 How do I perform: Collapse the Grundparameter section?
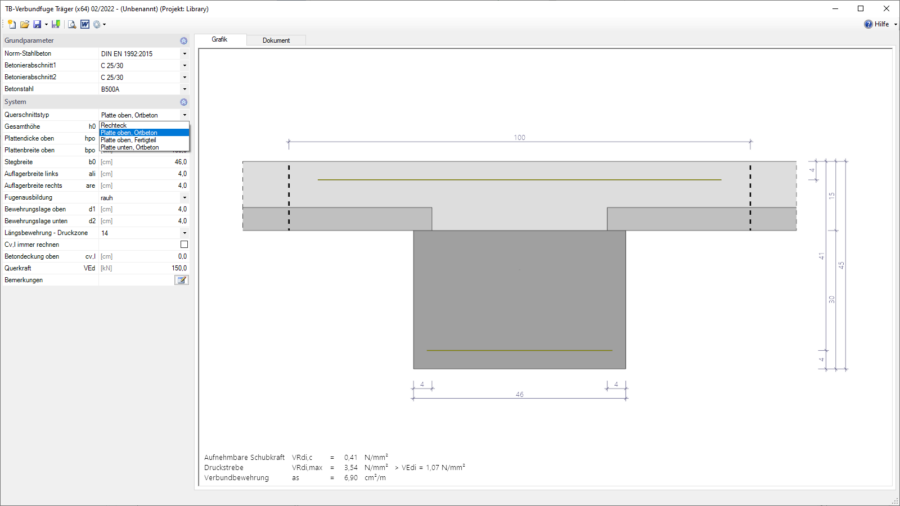pyautogui.click(x=184, y=41)
